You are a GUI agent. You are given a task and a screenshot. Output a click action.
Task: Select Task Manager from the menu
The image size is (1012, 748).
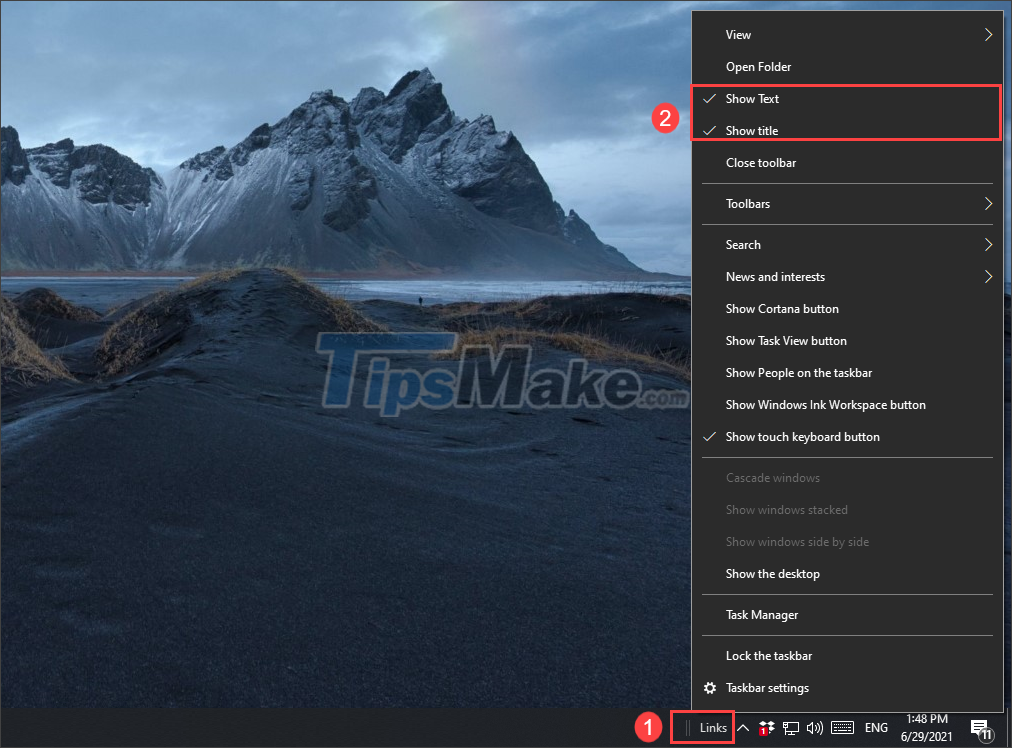click(761, 614)
